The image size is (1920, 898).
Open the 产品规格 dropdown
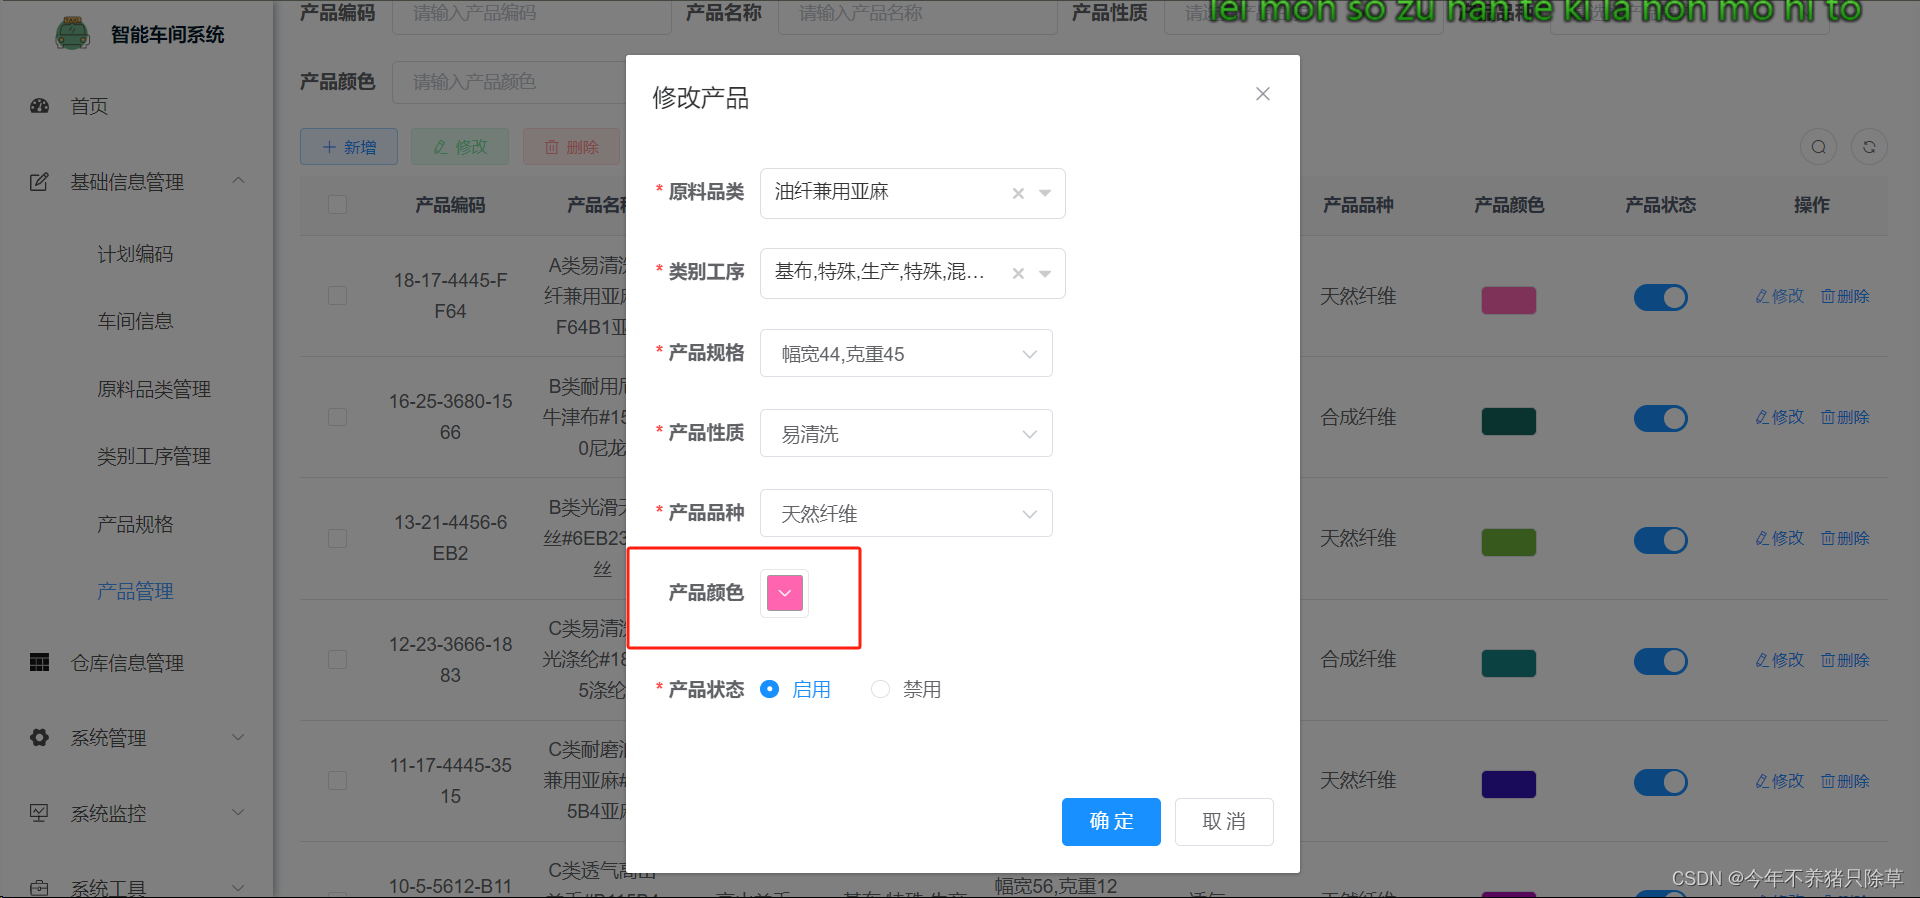(906, 353)
